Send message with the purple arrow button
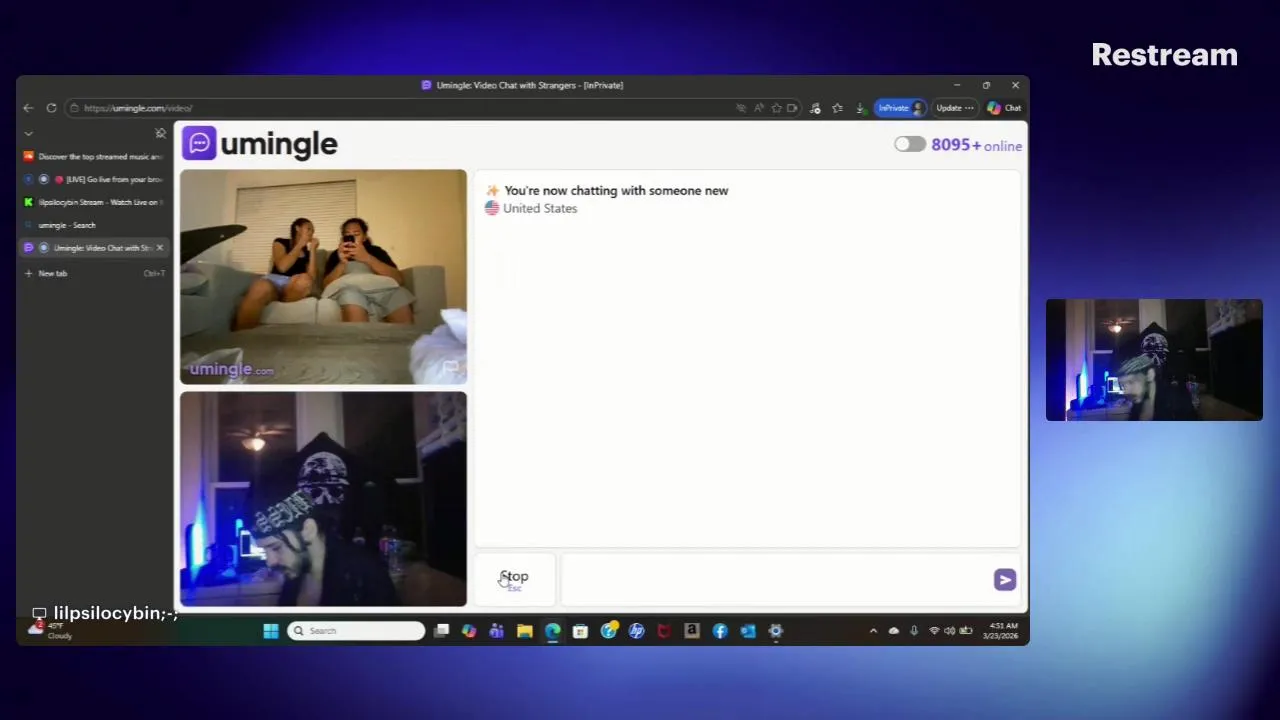Screen dimensions: 1280x720 click(1005, 580)
